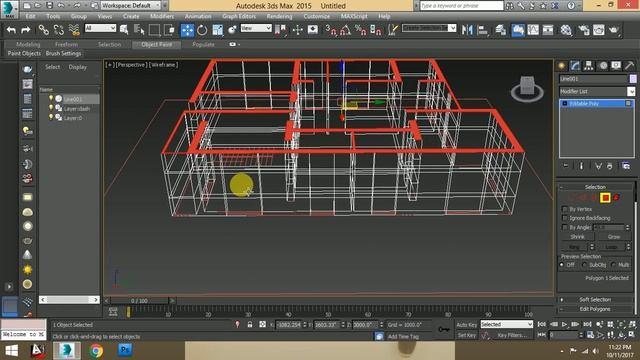640x360 pixels.
Task: Open the Edit menu
Action: [30, 16]
